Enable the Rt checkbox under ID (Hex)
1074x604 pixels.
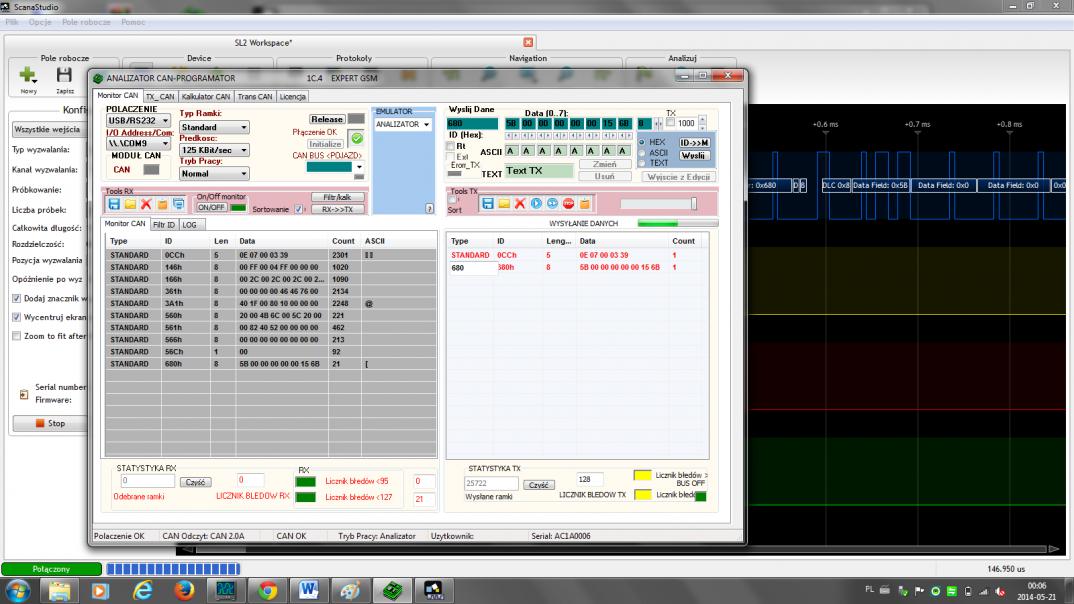coord(449,146)
